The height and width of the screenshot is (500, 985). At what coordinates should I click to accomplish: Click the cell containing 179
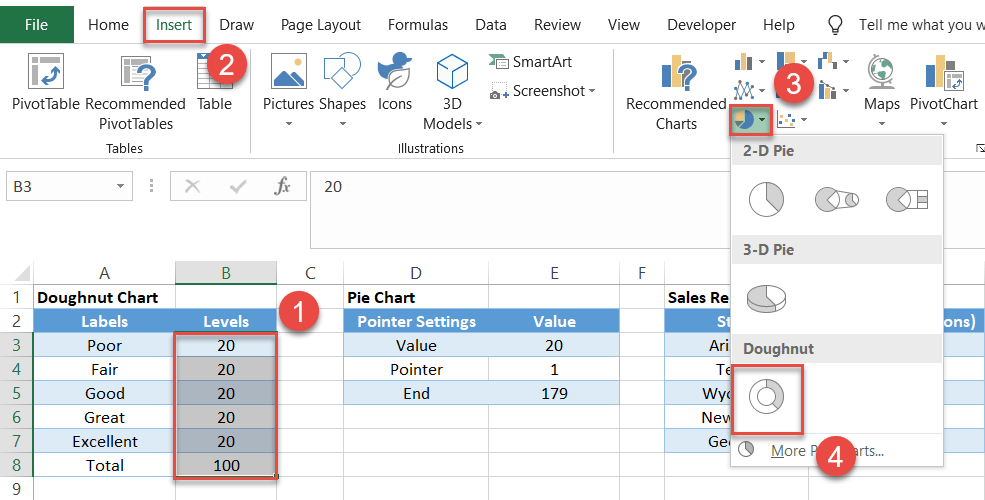click(x=554, y=393)
